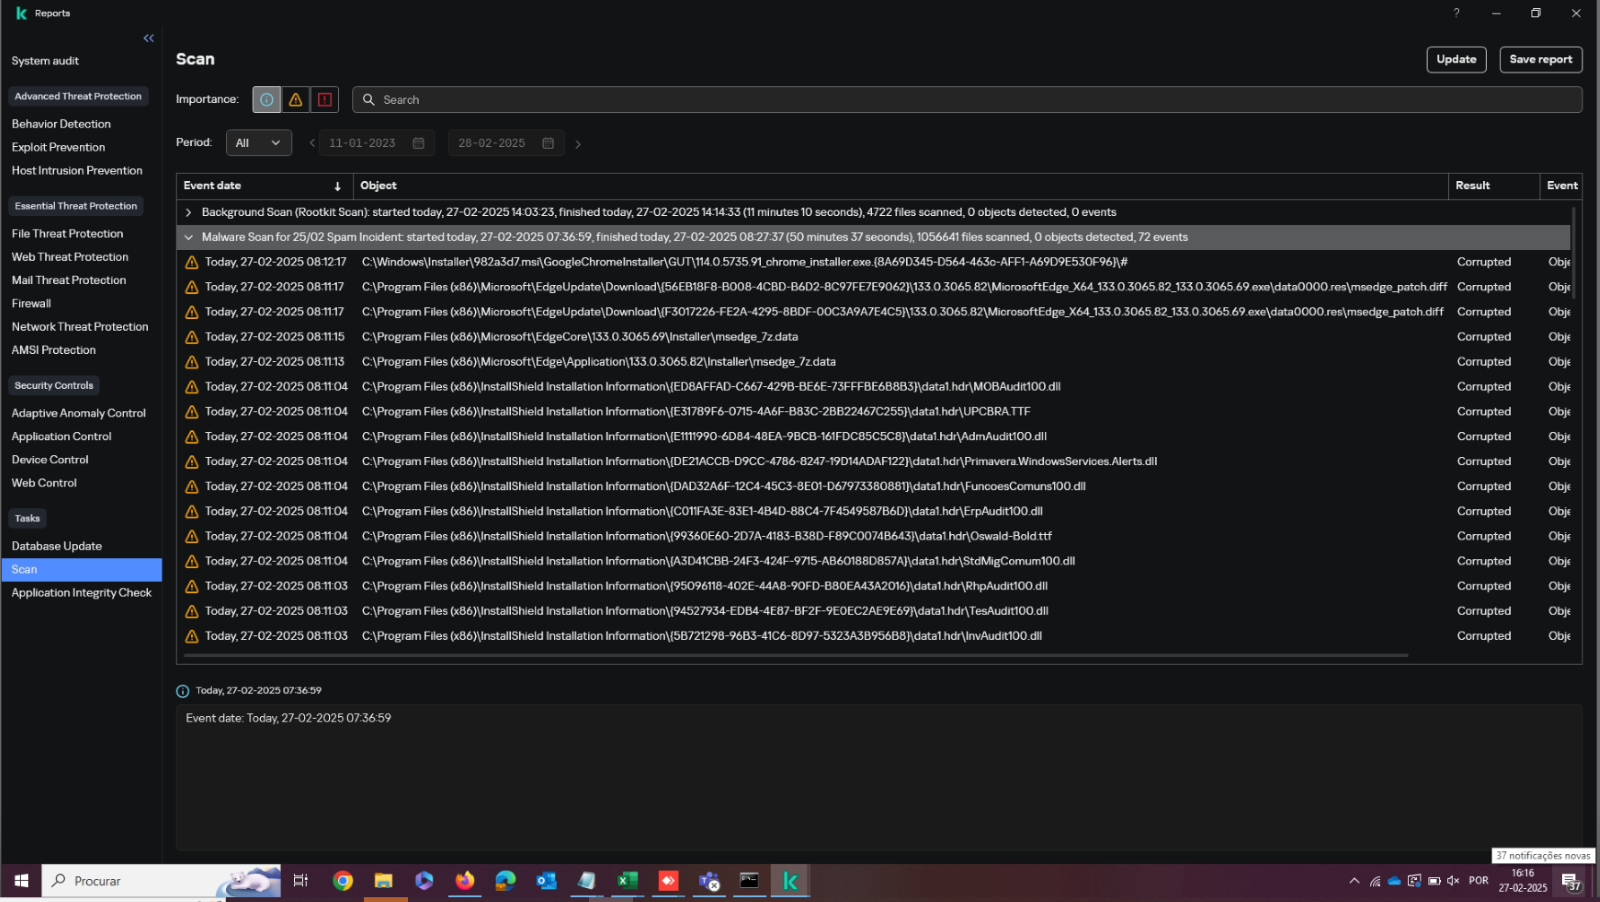Image resolution: width=1600 pixels, height=902 pixels.
Task: Collapse the Malware Scan for 25/02 Spam Incident row
Action: 188,238
